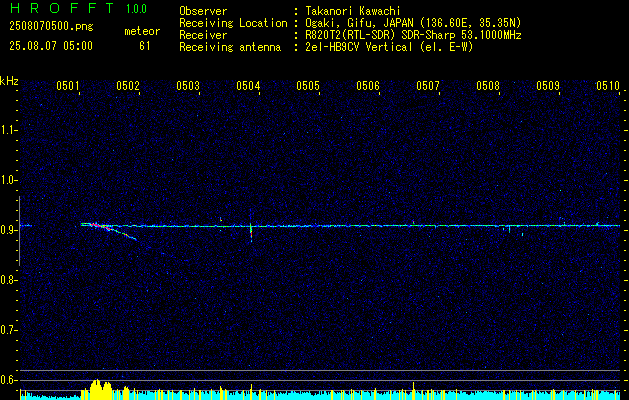Click the meteor count 61

[x=144, y=46]
